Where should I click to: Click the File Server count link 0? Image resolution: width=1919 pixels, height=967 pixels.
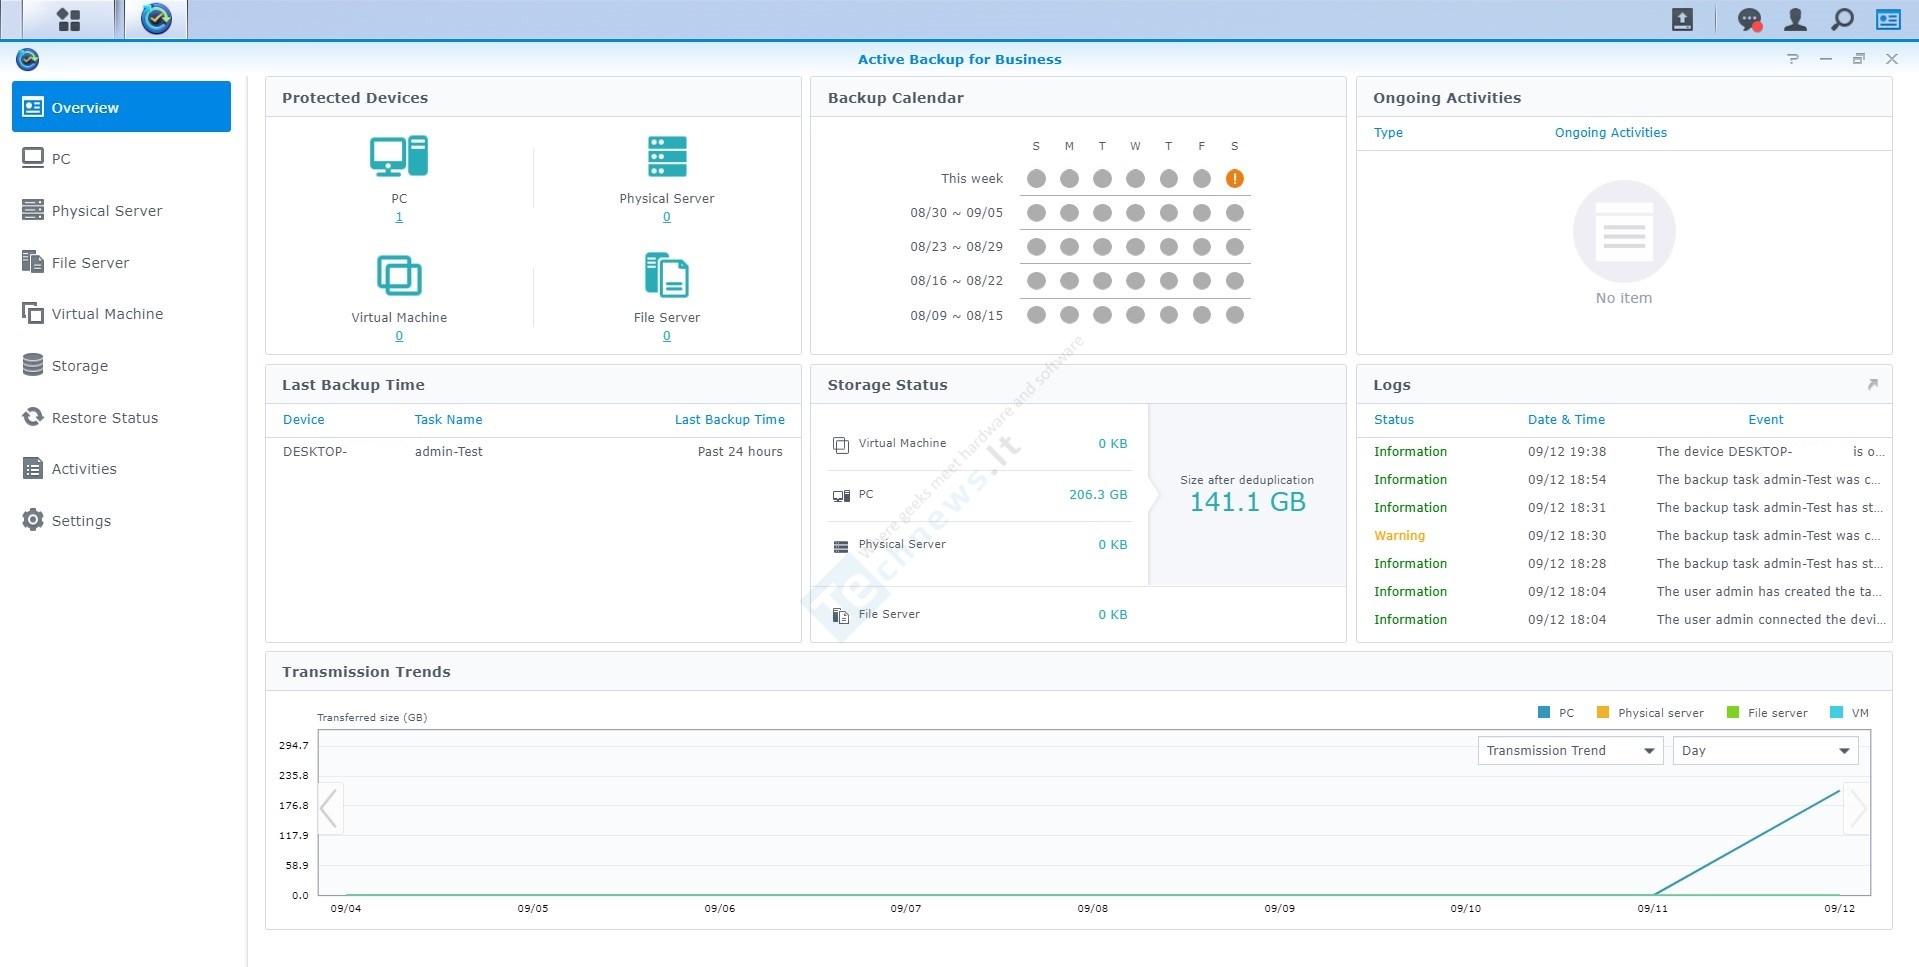pos(667,336)
